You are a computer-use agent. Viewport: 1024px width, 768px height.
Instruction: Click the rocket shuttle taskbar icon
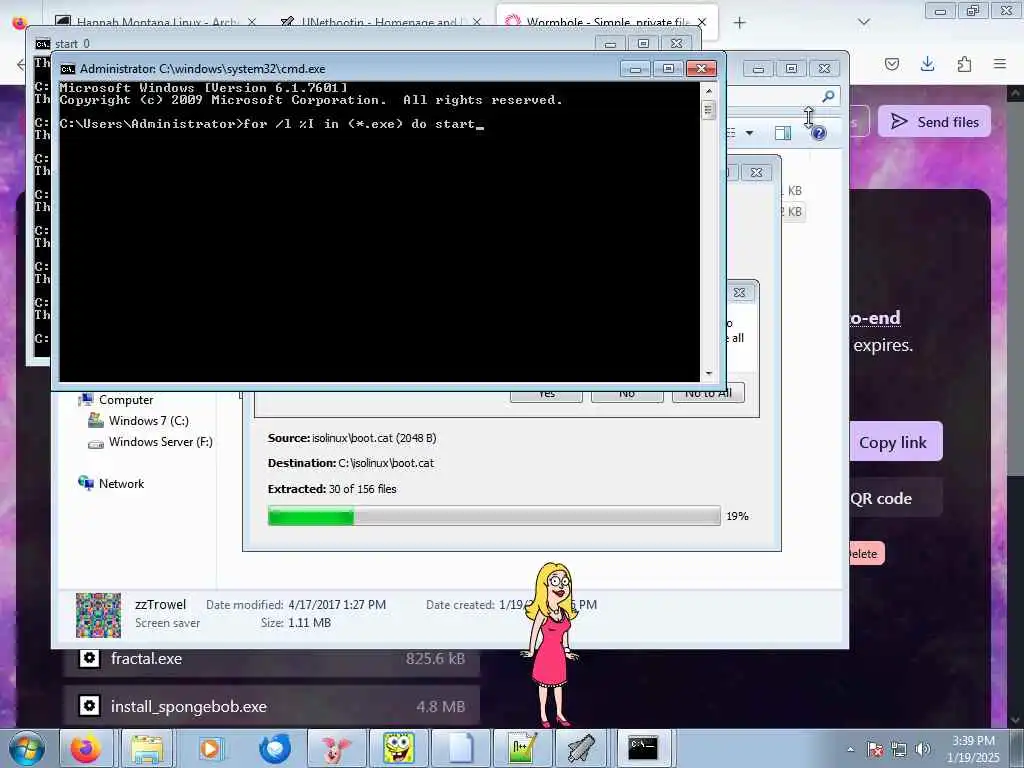tap(580, 748)
